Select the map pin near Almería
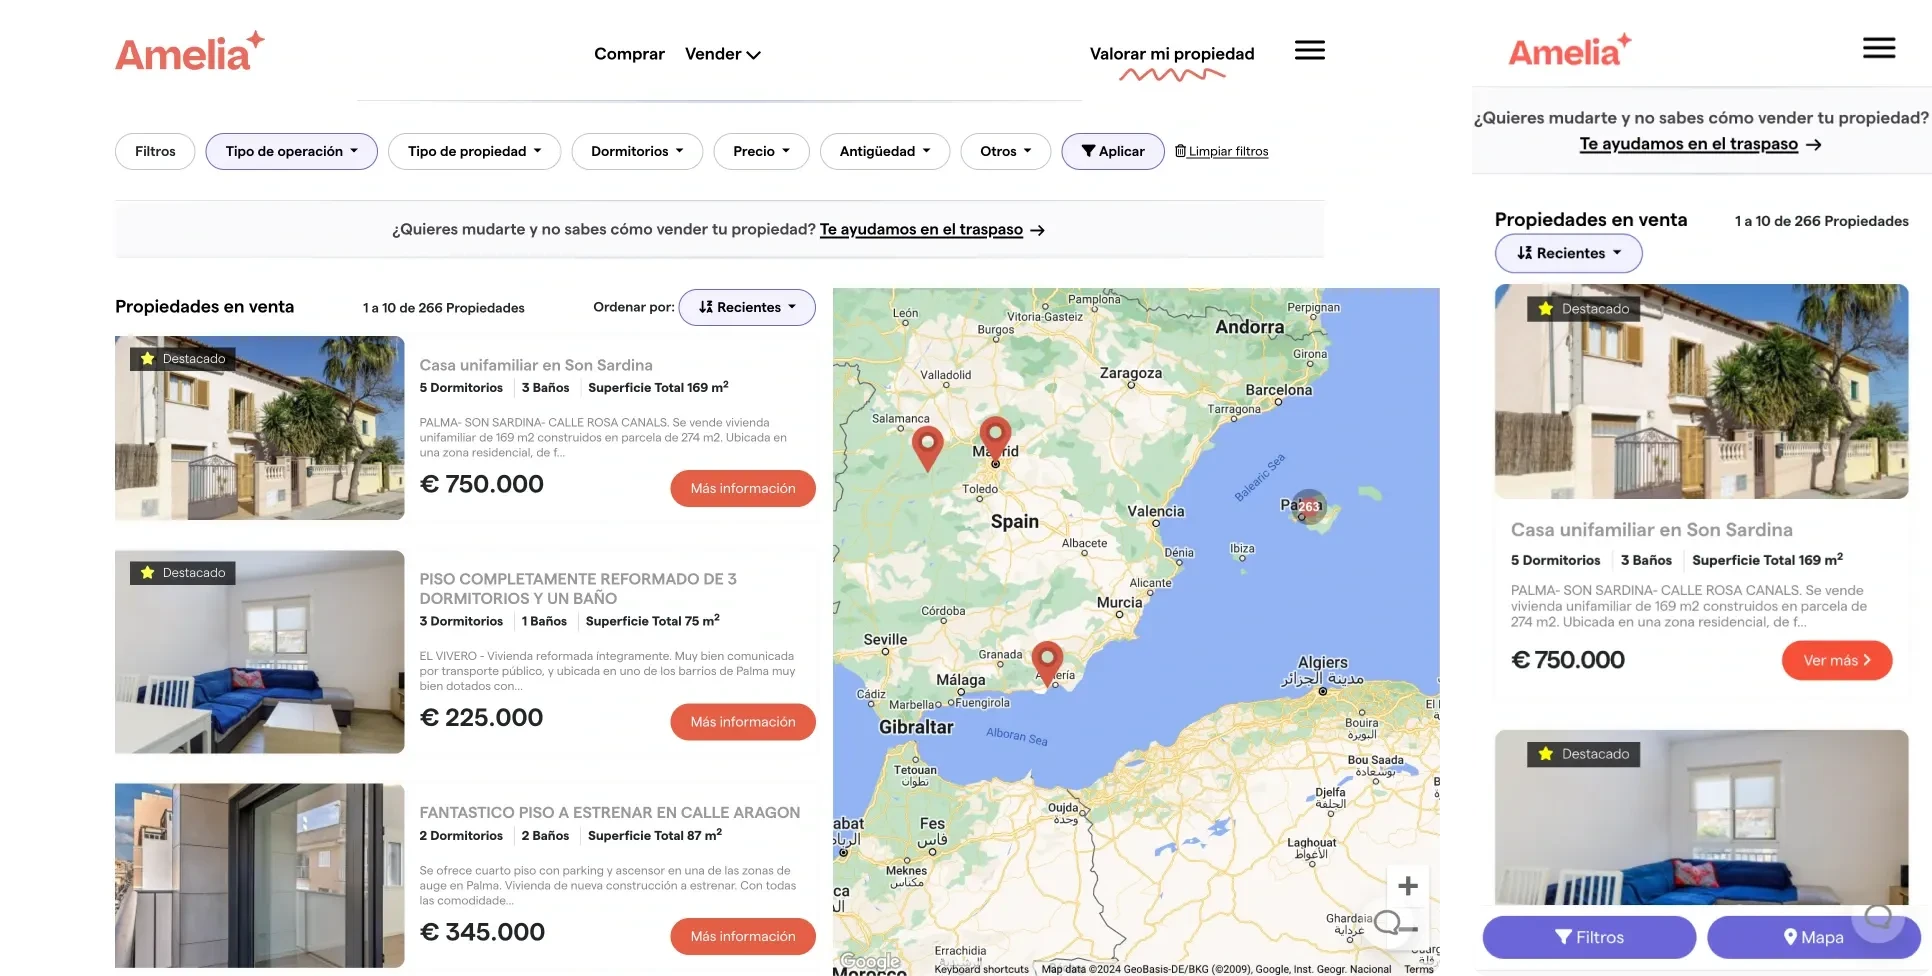Viewport: 1932px width, 976px height. click(x=1047, y=662)
